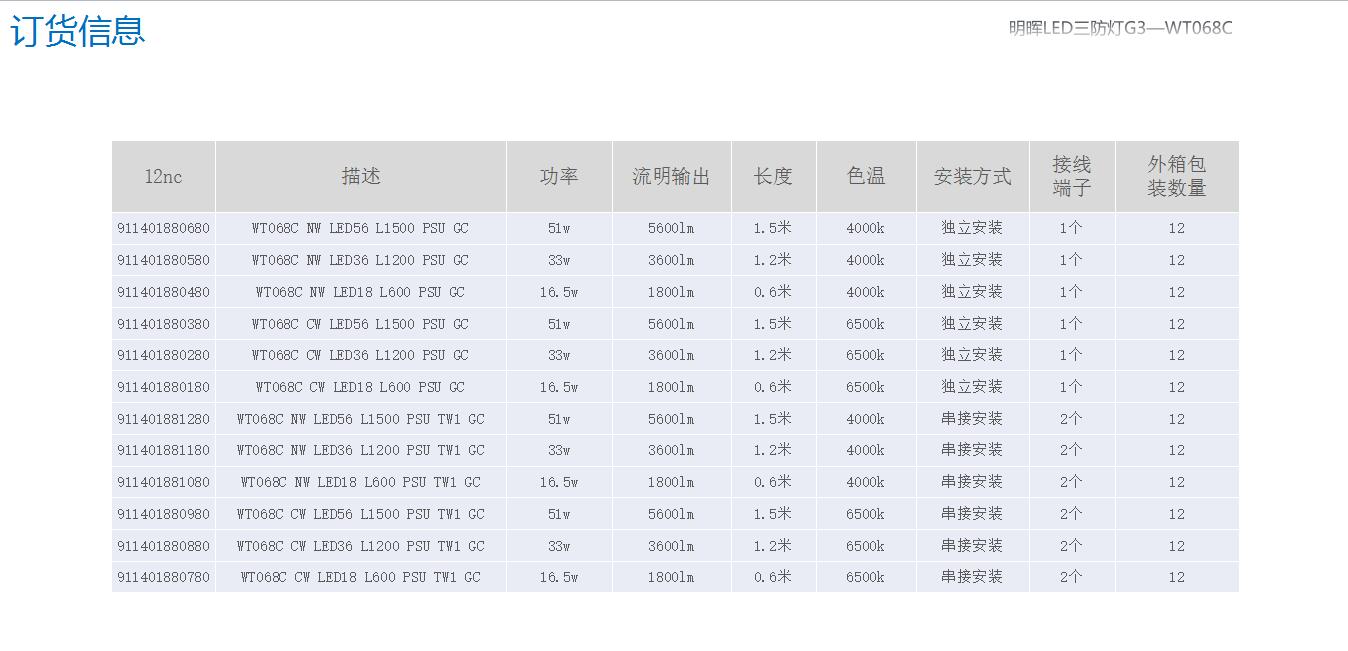Viewport: 1348px width, 651px height.
Task: Click the 功率 column header
Action: pos(559,177)
